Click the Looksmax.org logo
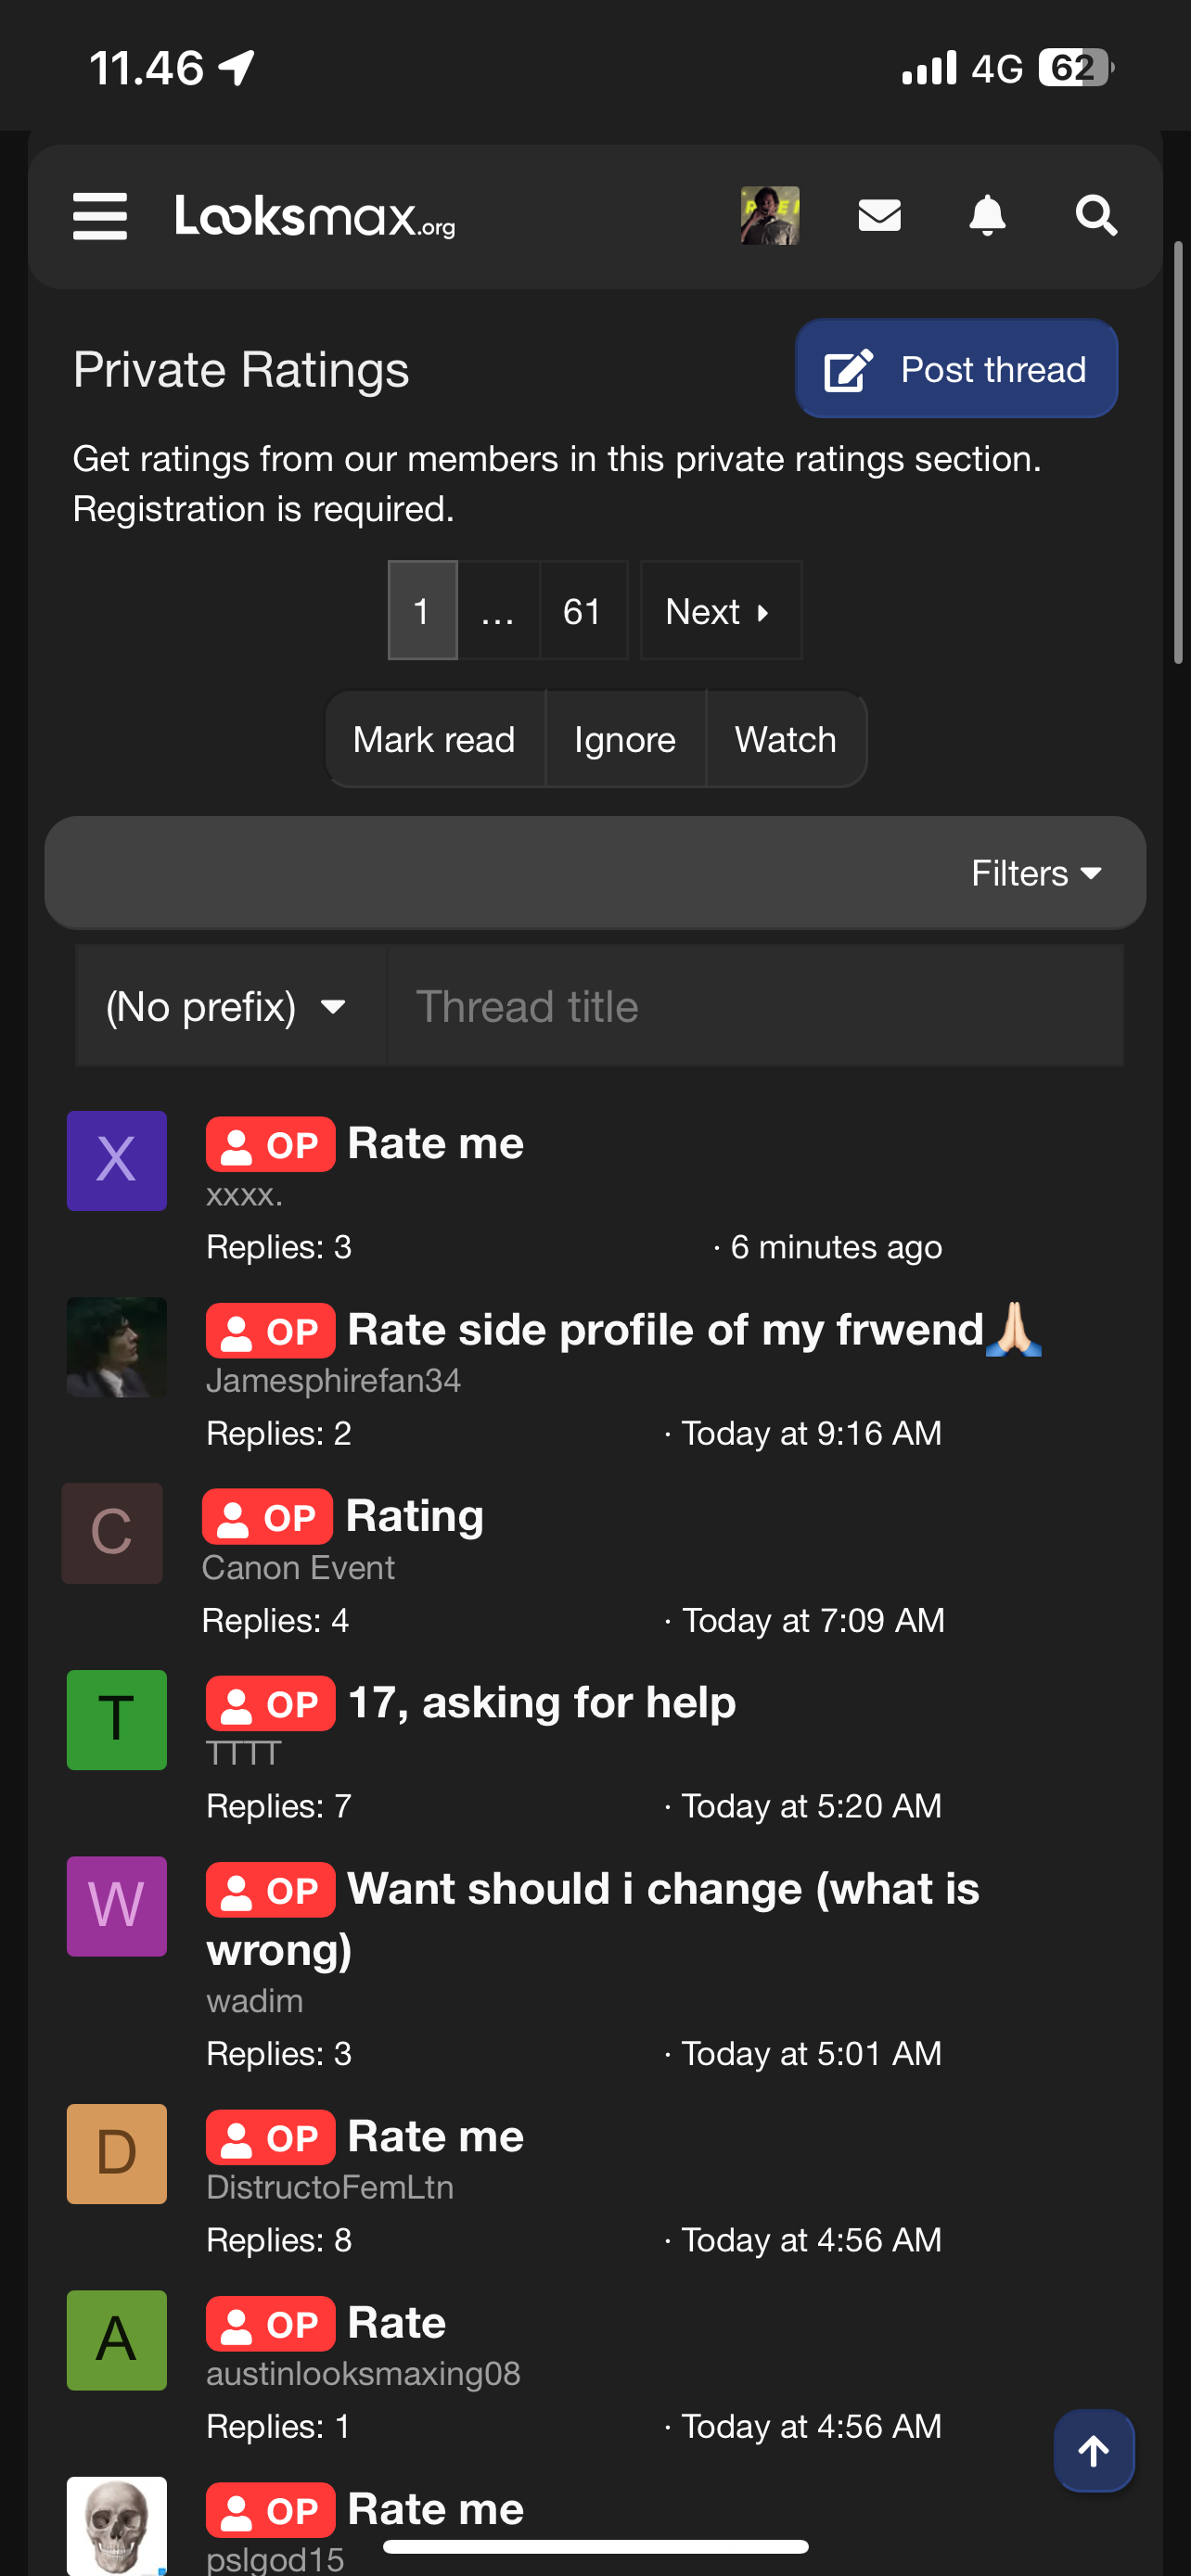 315,216
